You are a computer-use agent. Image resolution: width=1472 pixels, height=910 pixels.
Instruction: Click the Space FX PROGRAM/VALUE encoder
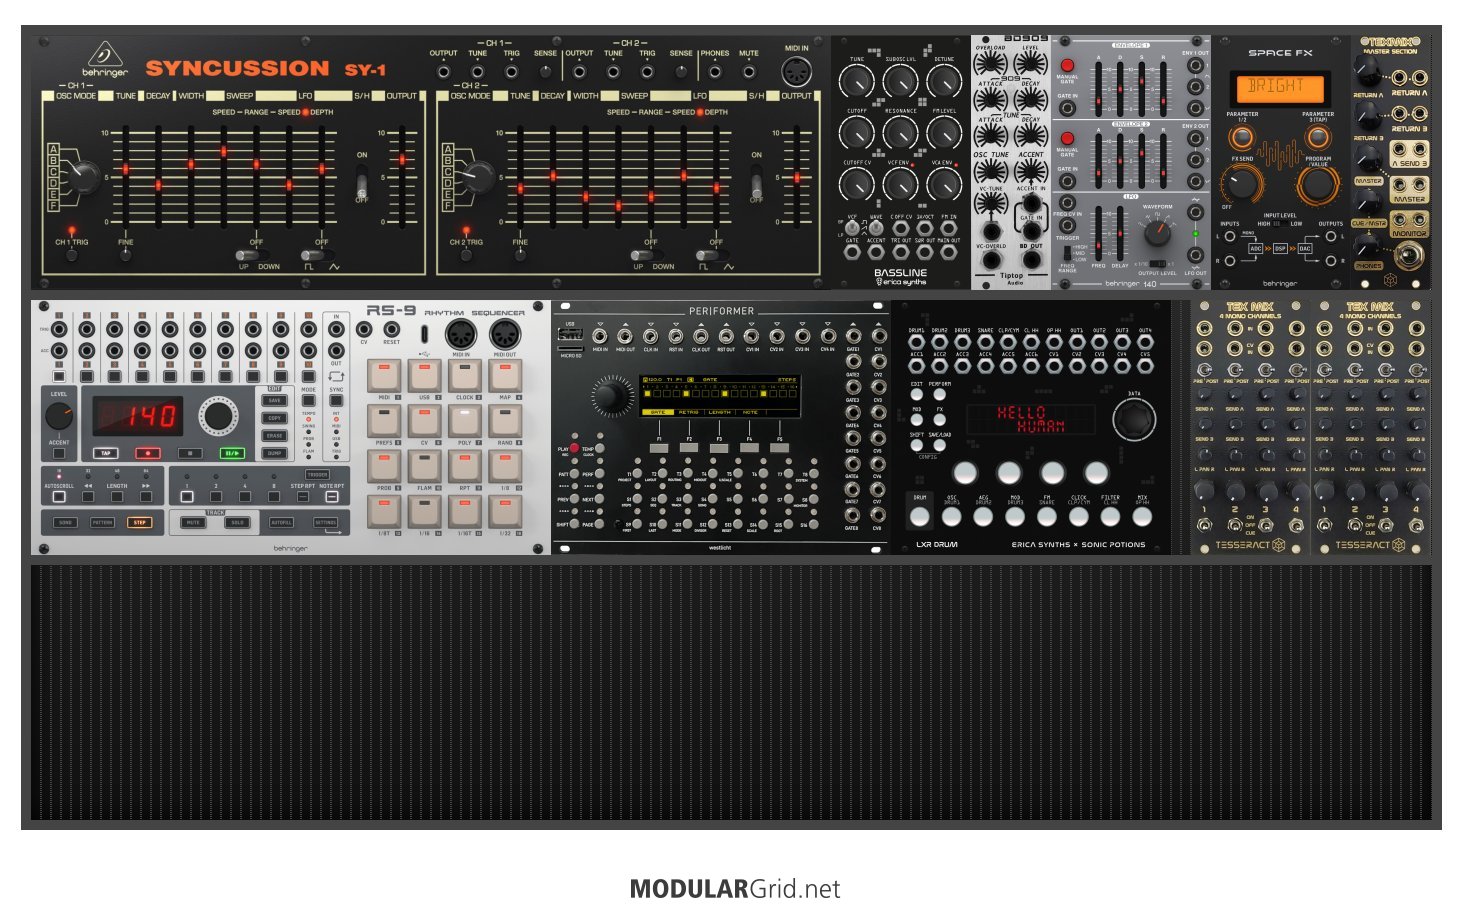coord(1317,184)
